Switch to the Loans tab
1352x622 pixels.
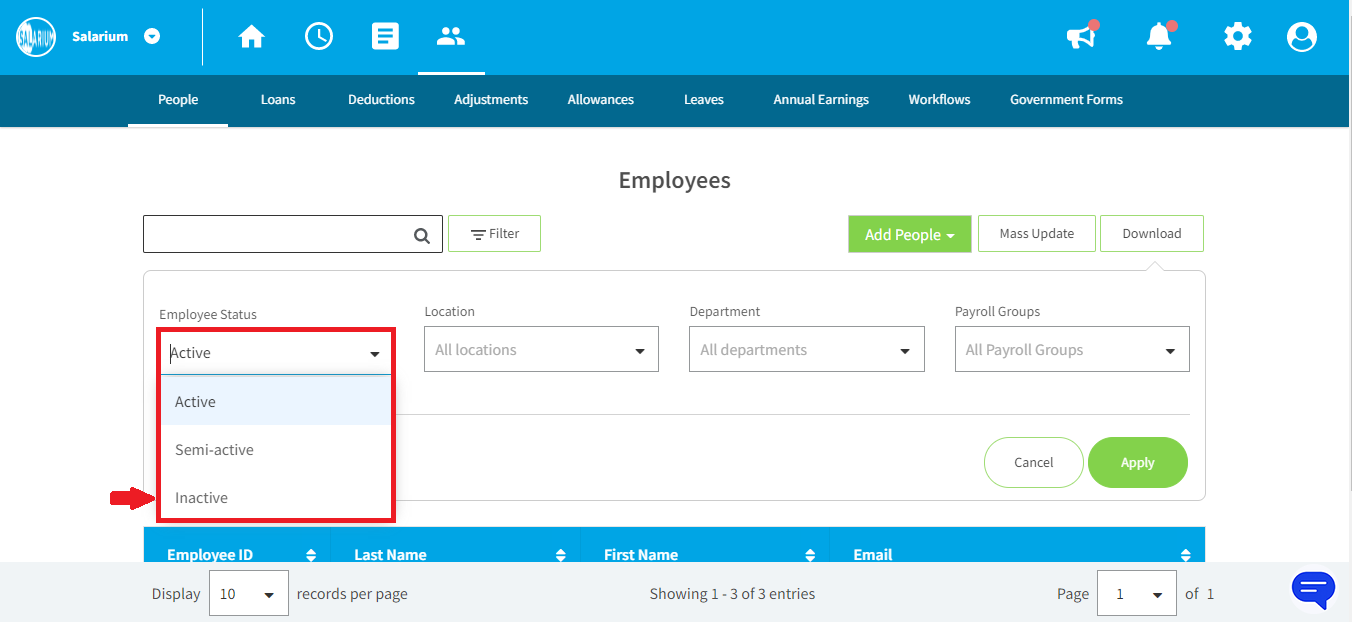point(278,100)
